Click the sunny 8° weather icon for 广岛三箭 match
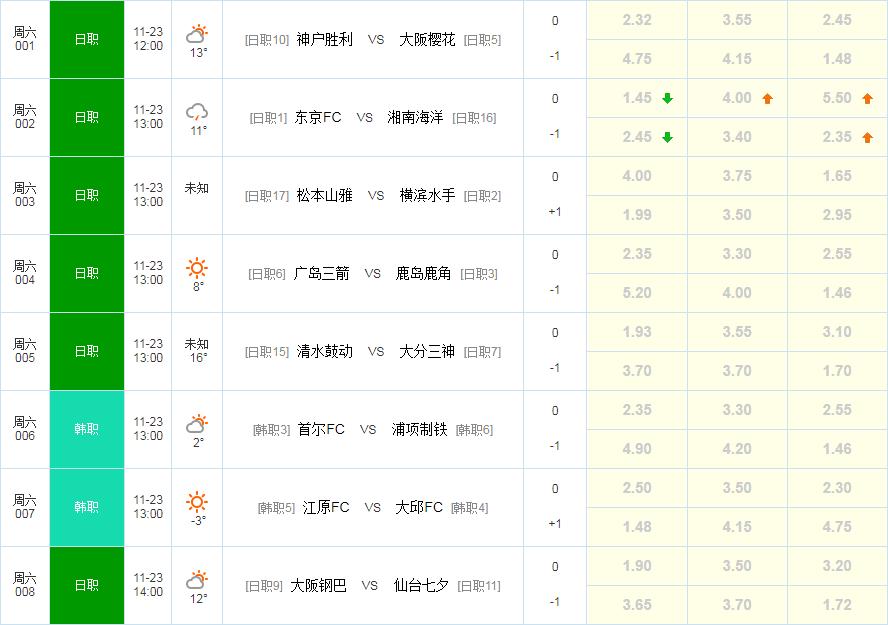 (196, 268)
